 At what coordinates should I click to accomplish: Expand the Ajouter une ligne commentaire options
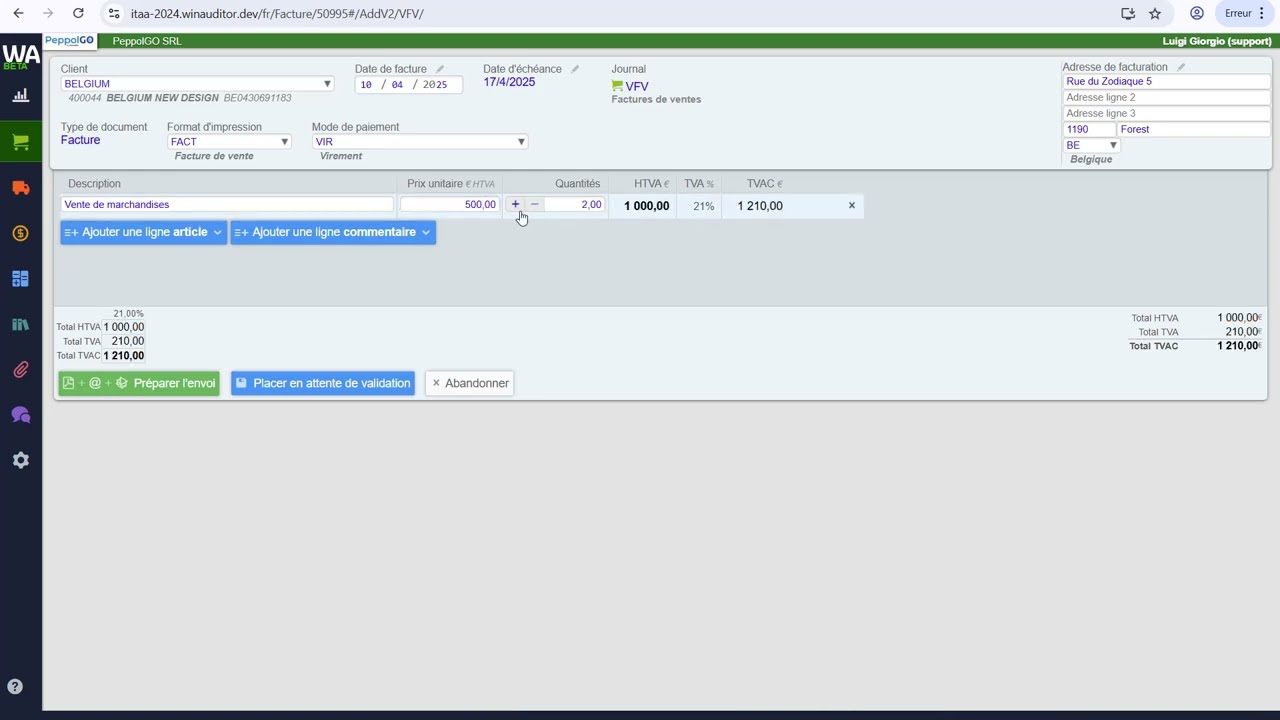tap(426, 232)
